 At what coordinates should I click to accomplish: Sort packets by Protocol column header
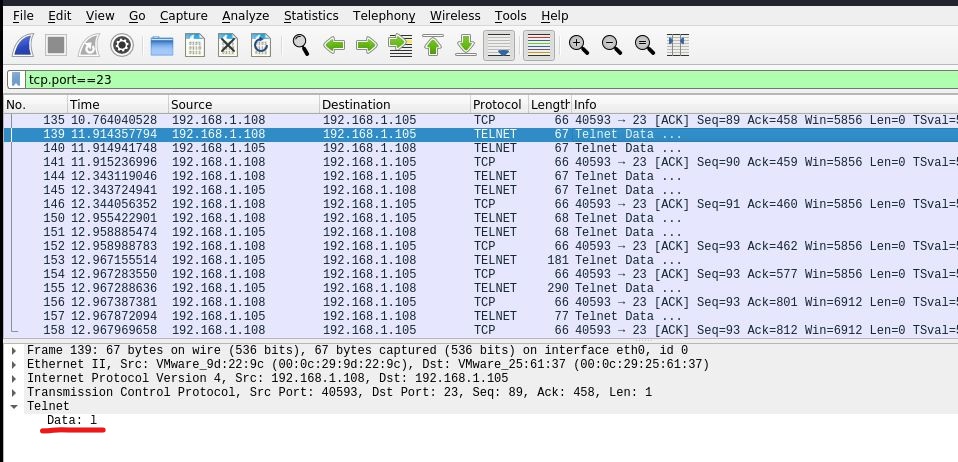pos(499,104)
